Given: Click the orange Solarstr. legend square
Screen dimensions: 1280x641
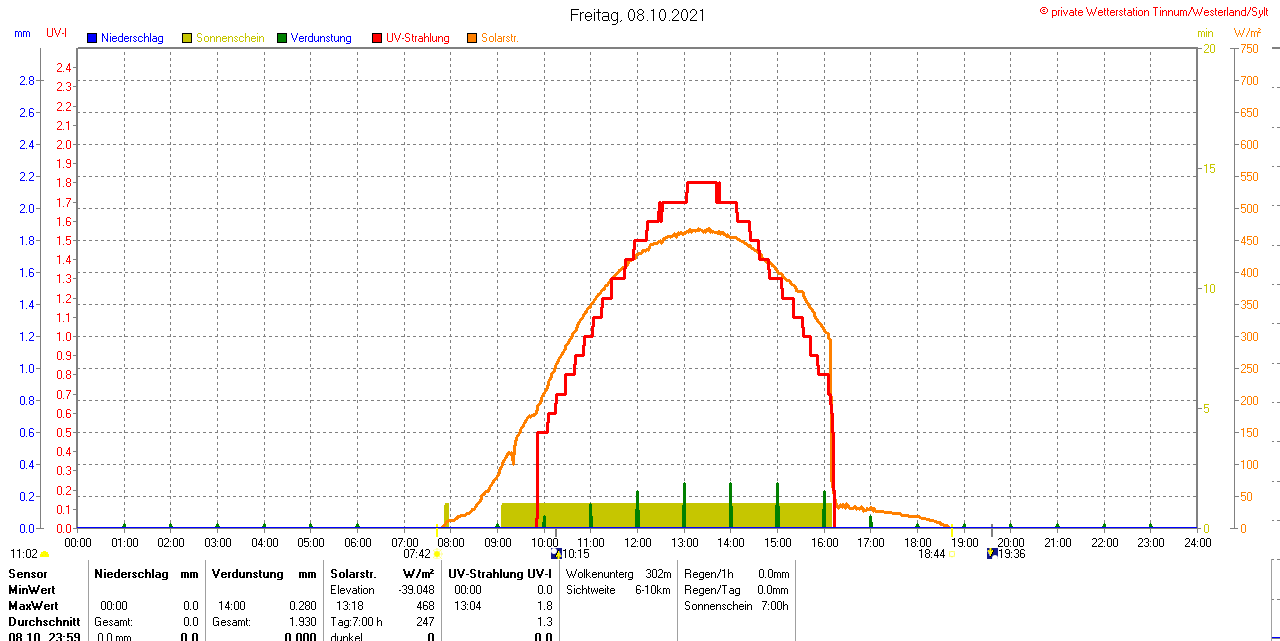Looking at the screenshot, I should (x=472, y=38).
